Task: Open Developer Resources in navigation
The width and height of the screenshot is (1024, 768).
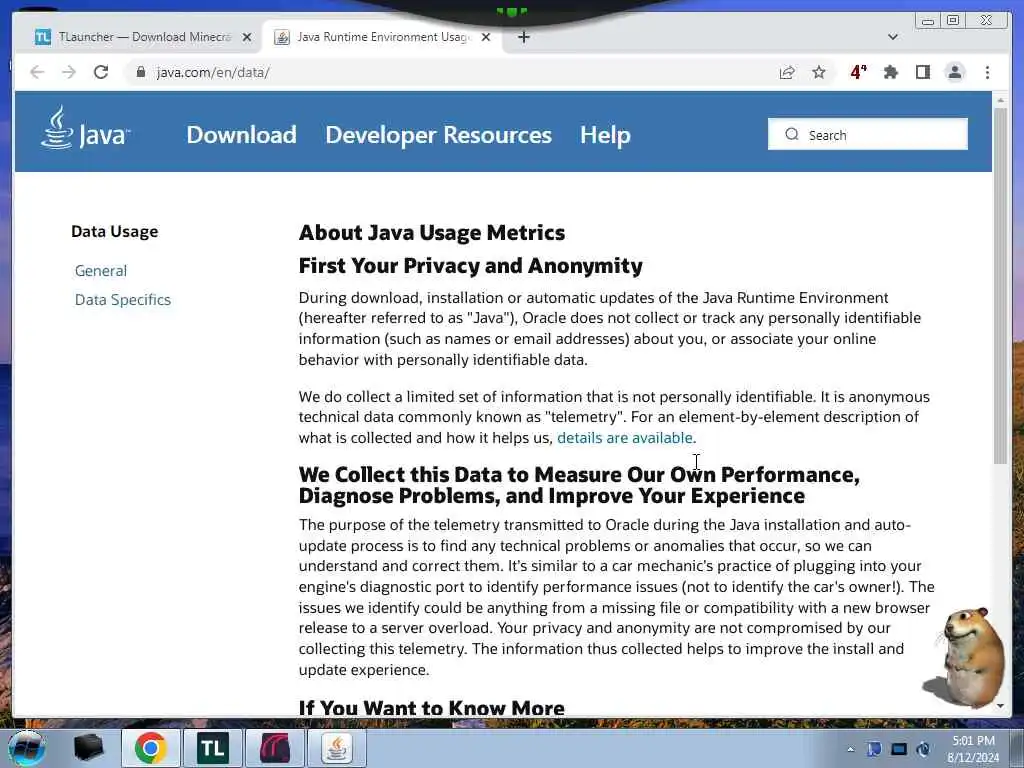Action: (x=438, y=135)
